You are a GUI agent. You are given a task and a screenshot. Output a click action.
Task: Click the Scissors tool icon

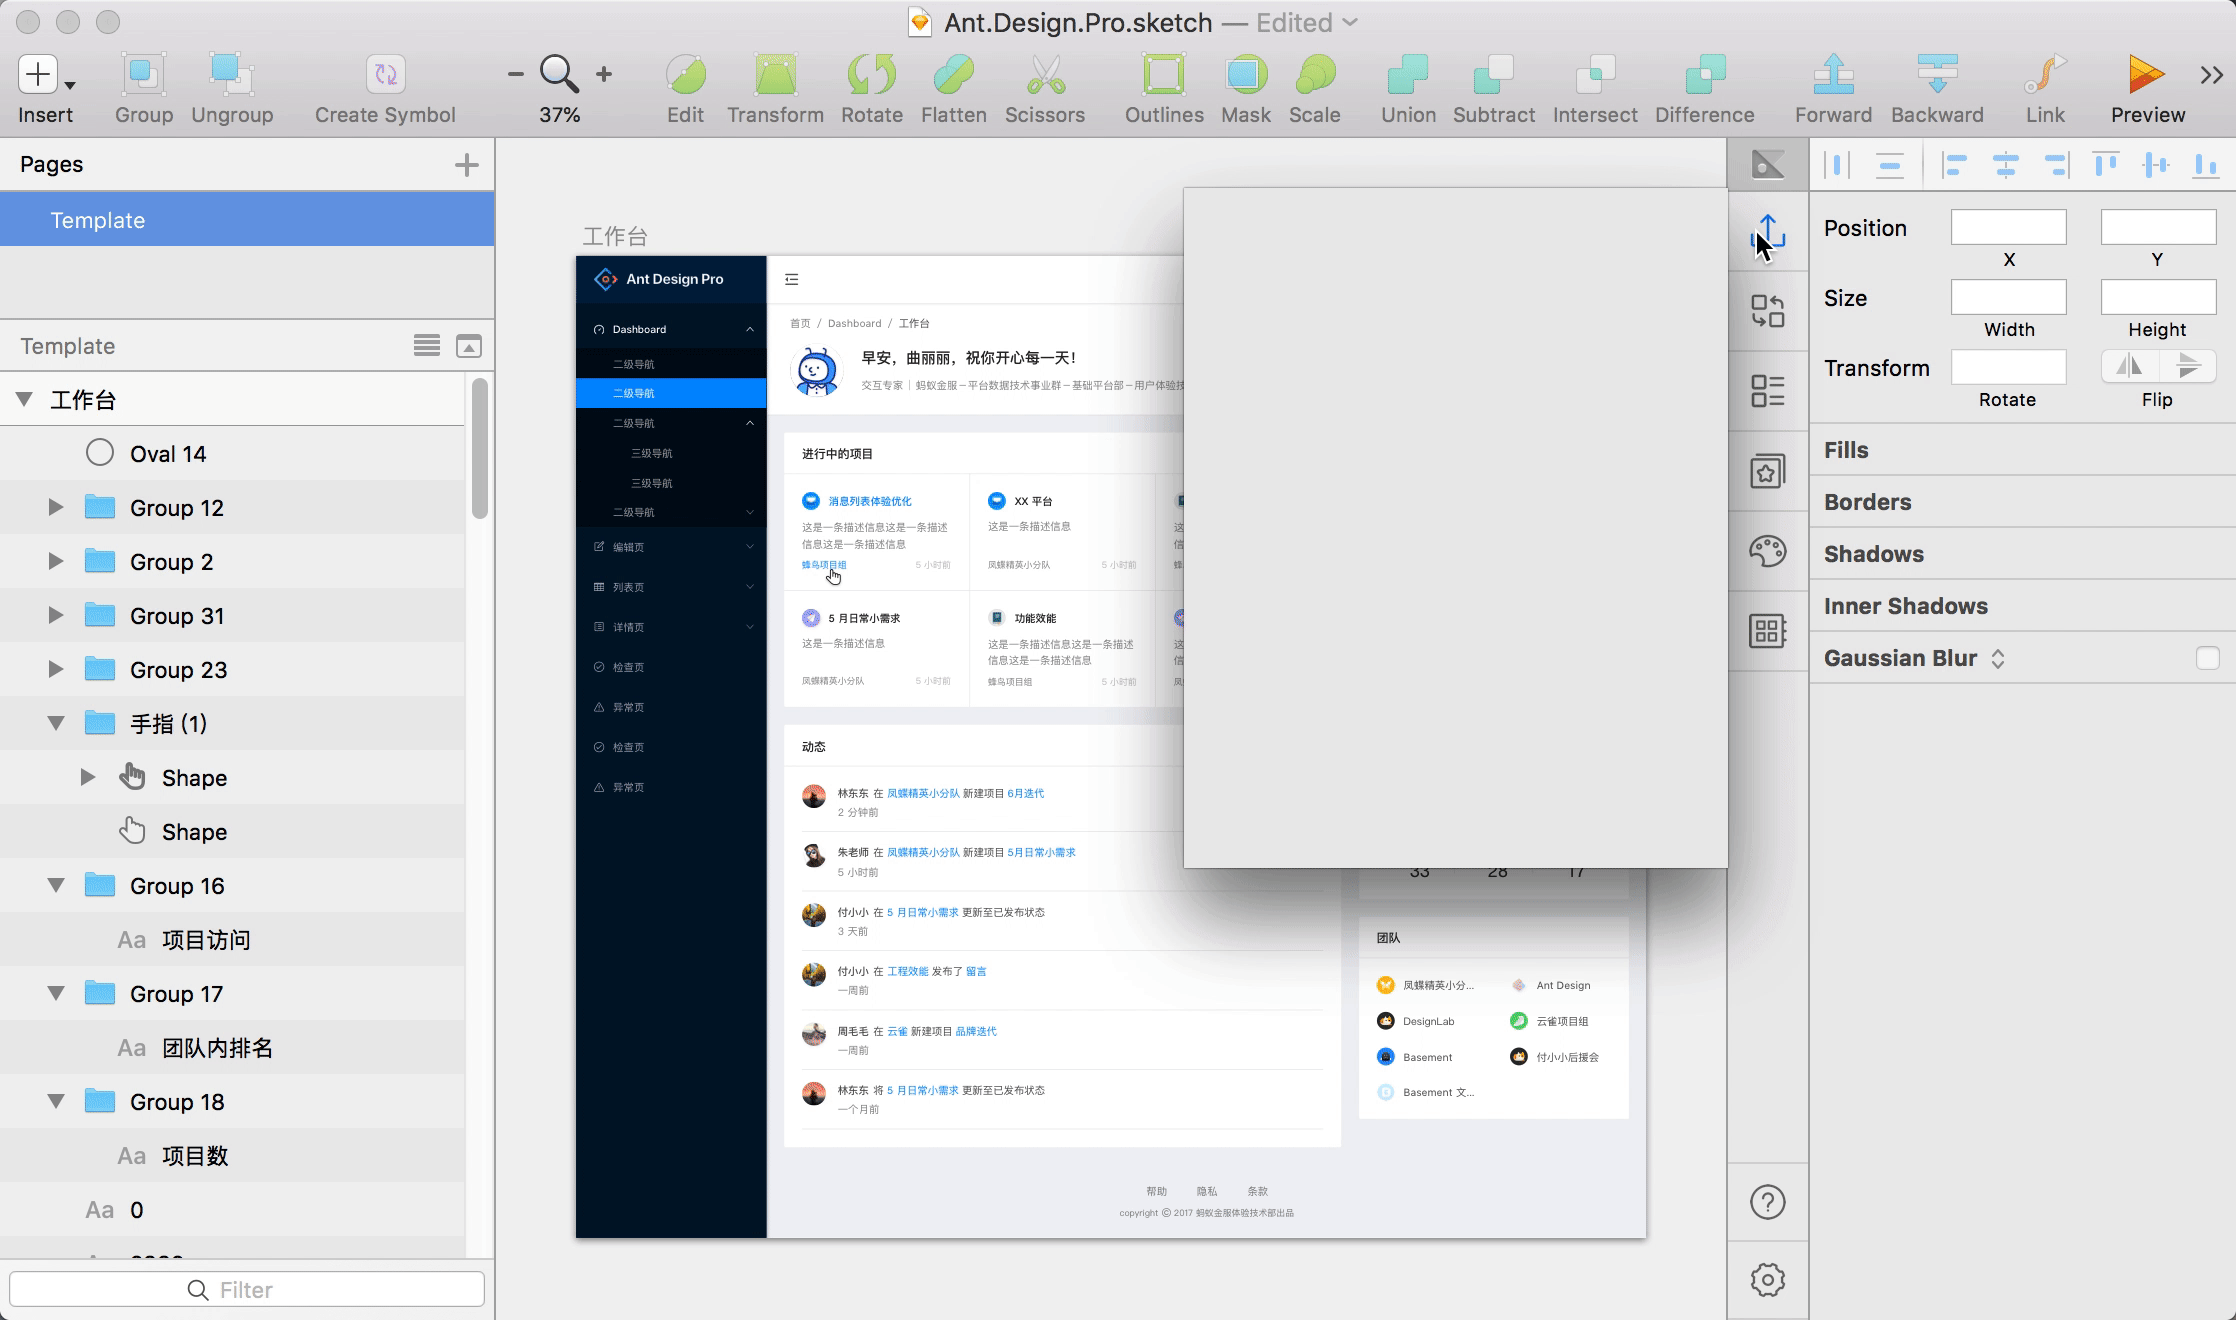1044,75
